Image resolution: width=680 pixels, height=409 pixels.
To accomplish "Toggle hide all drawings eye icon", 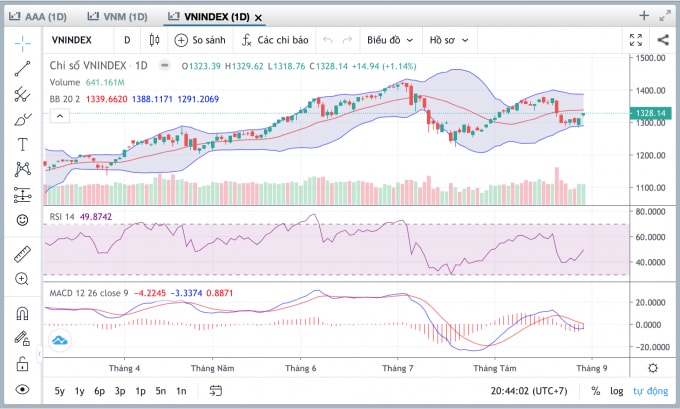I will [23, 389].
